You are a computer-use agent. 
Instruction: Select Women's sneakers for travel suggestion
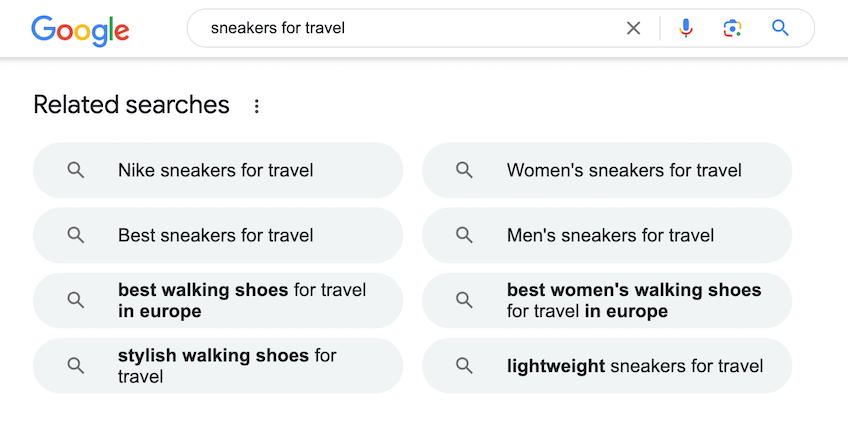(x=607, y=170)
